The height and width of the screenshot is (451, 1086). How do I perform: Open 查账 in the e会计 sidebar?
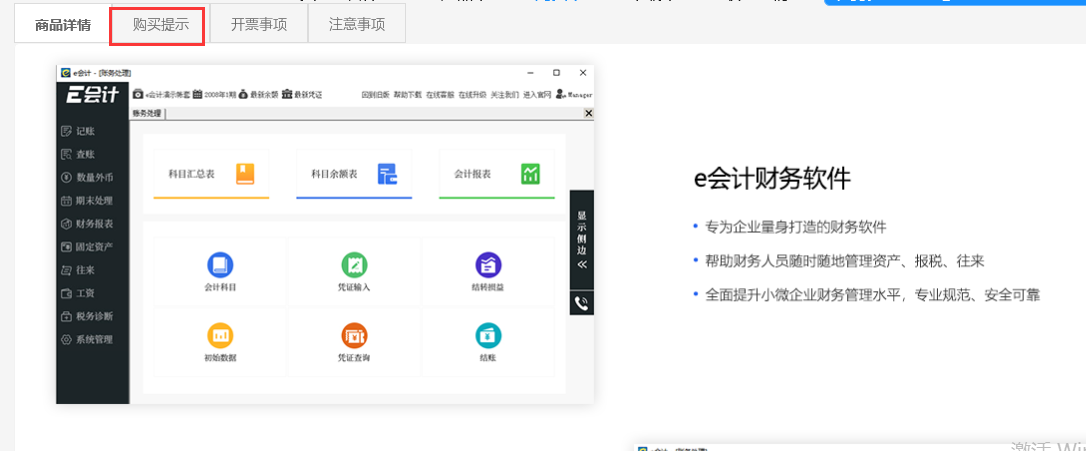[x=78, y=154]
